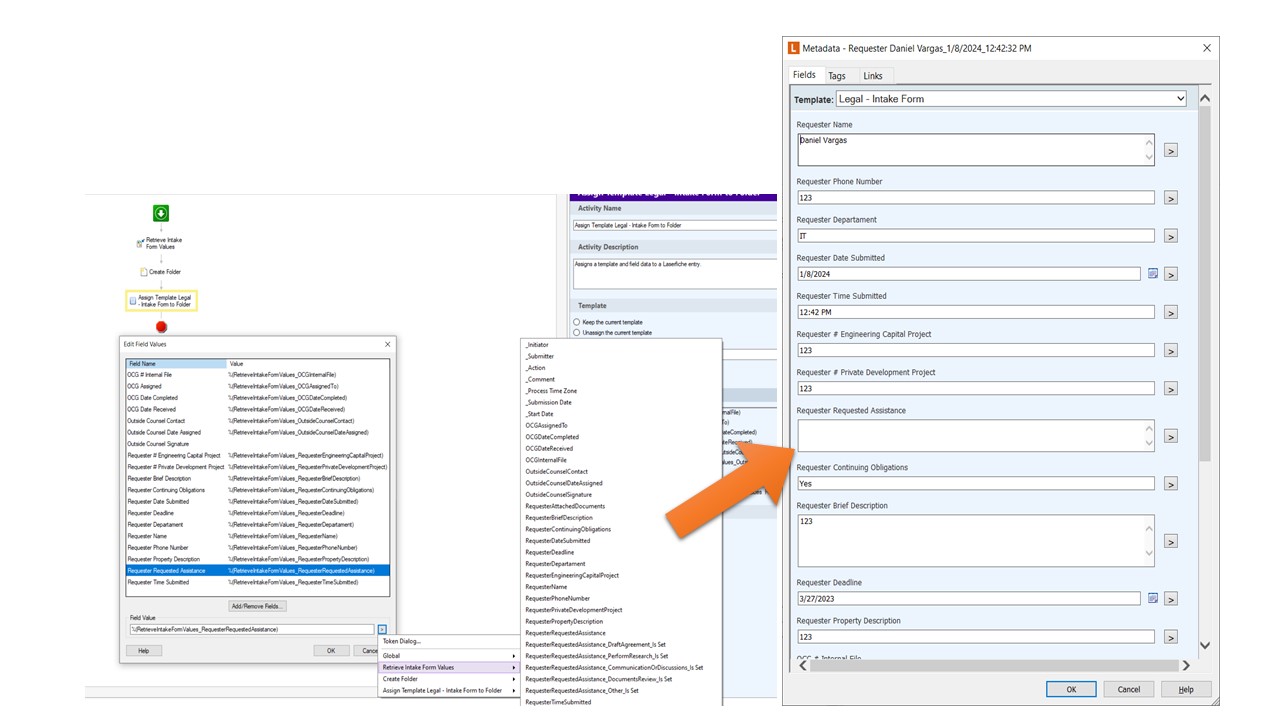
Task: Click the token arrow beside Requester Phone Number
Action: pyautogui.click(x=1171, y=198)
